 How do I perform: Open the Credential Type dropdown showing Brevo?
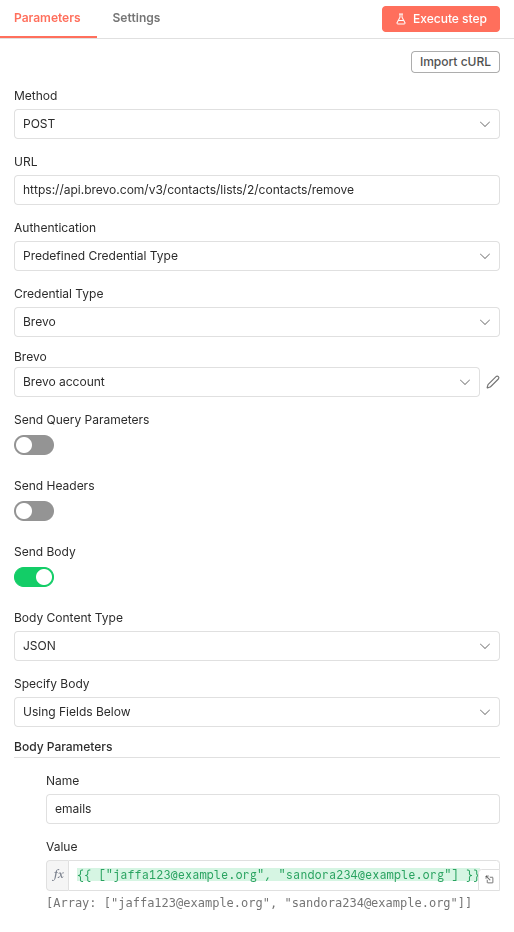pos(257,322)
